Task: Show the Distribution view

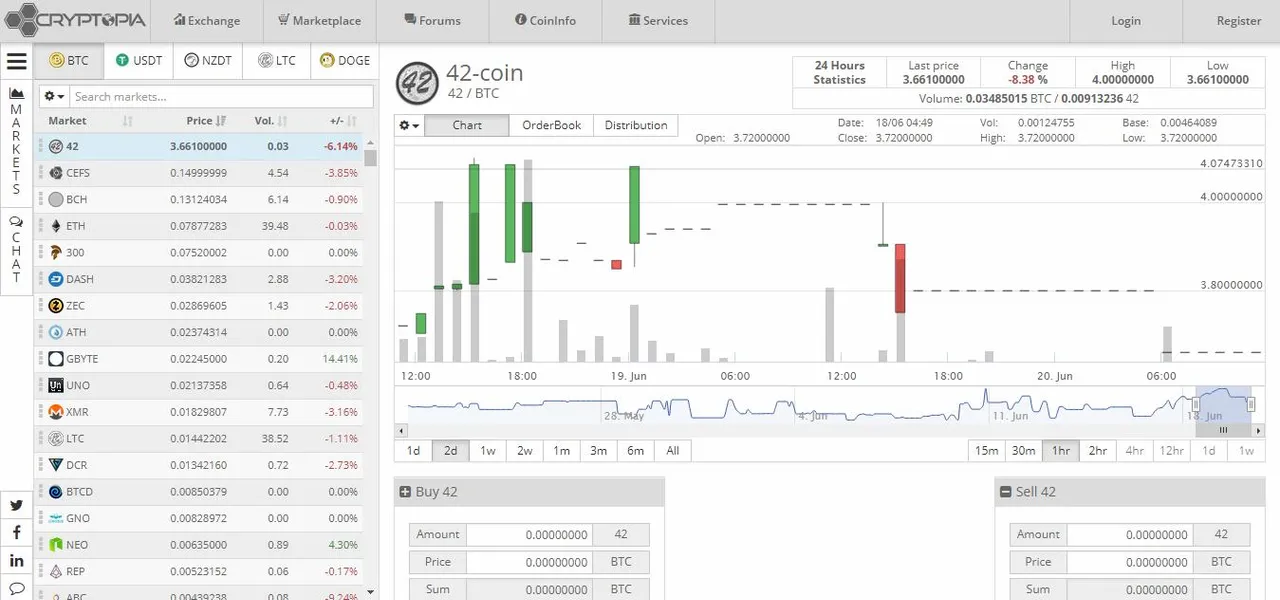Action: [x=636, y=125]
